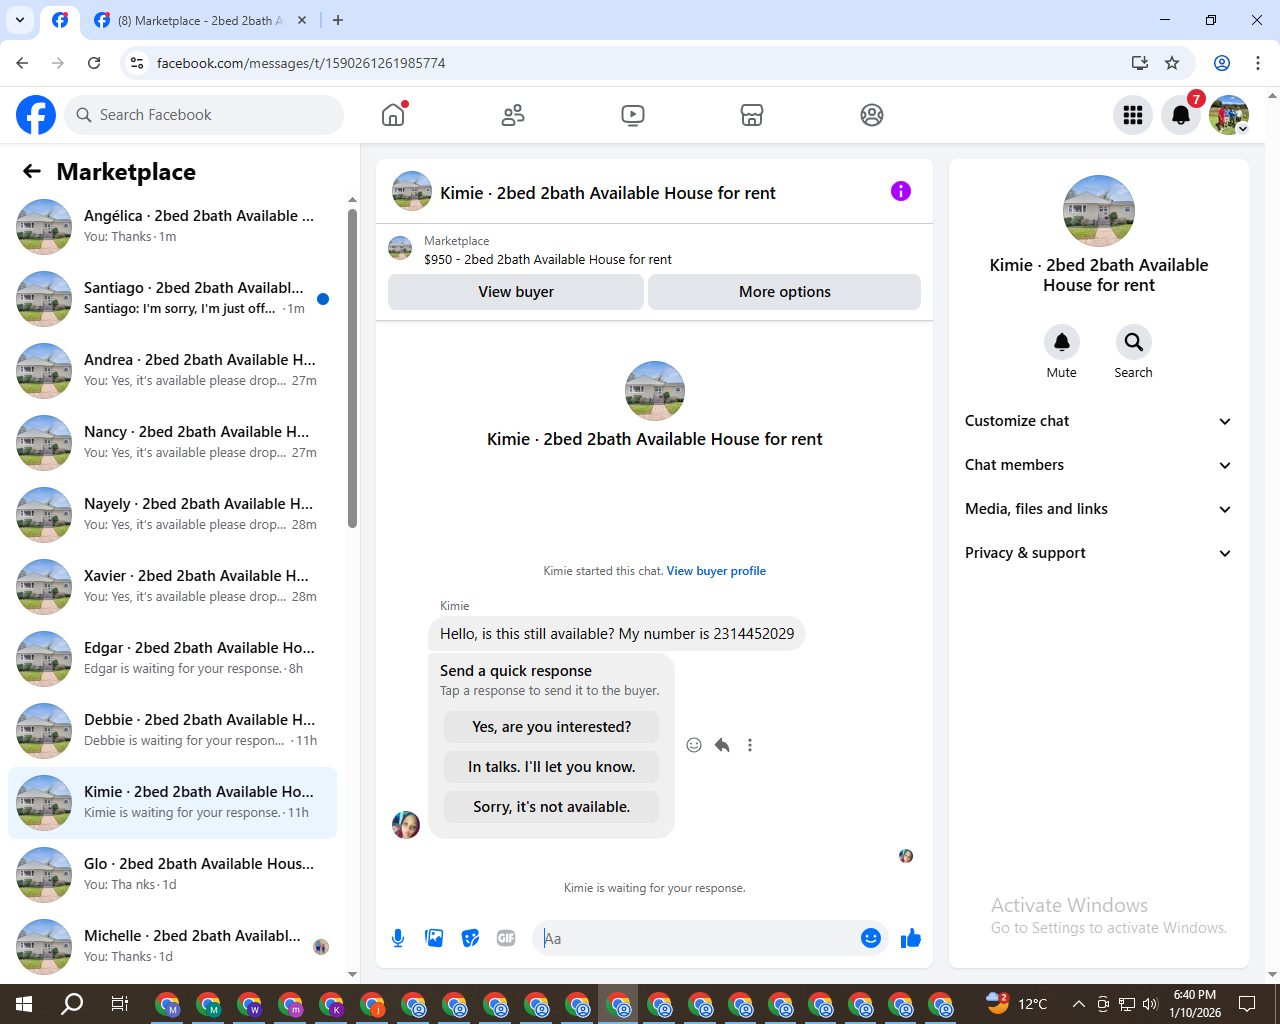Send quick reply 'Sorry, it's not available.'

click(x=552, y=807)
